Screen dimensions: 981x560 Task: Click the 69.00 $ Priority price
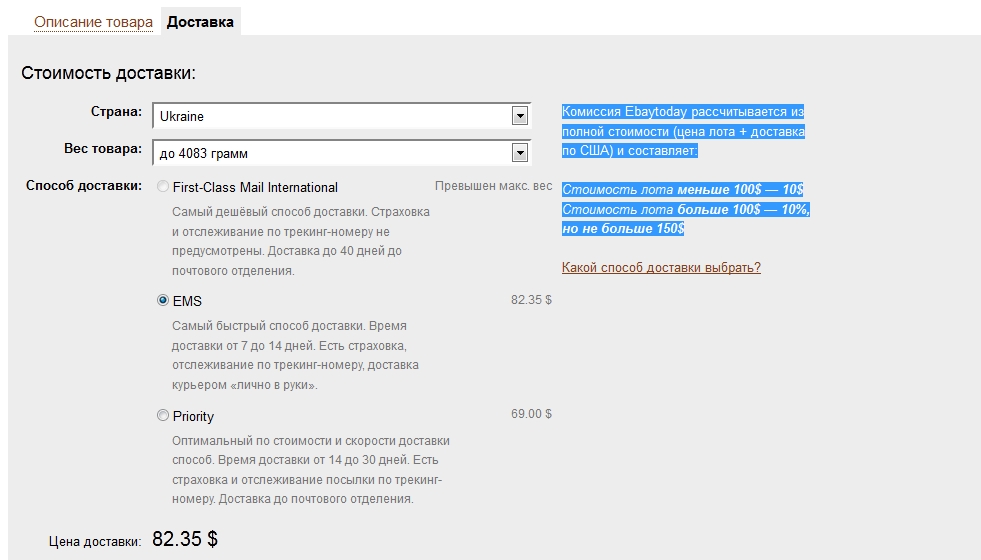pos(531,414)
